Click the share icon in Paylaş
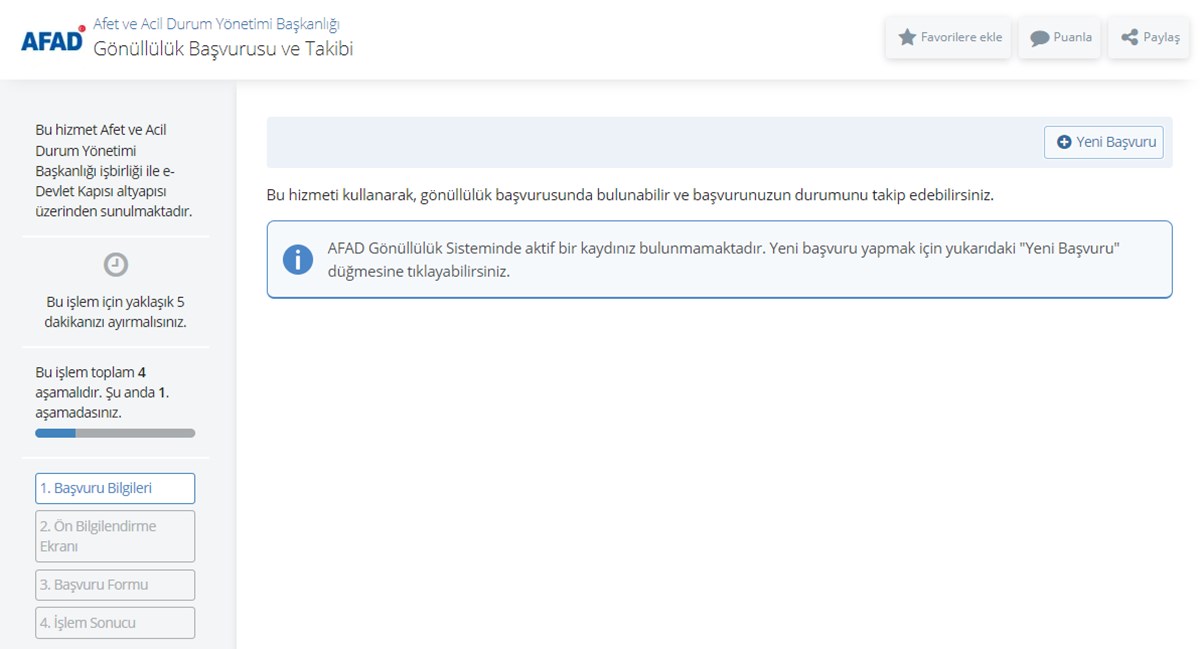 (x=1129, y=37)
